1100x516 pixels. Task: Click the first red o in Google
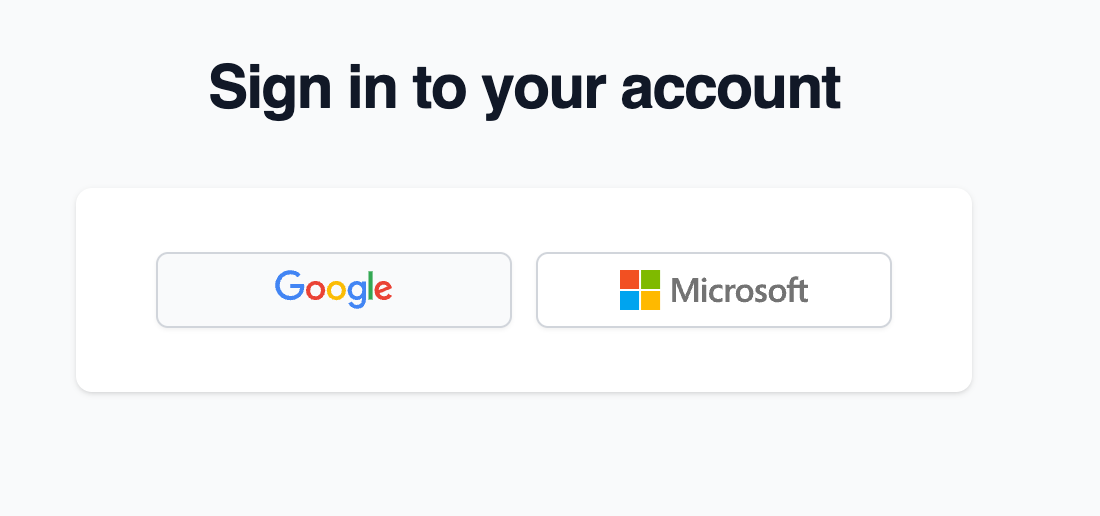tap(313, 290)
